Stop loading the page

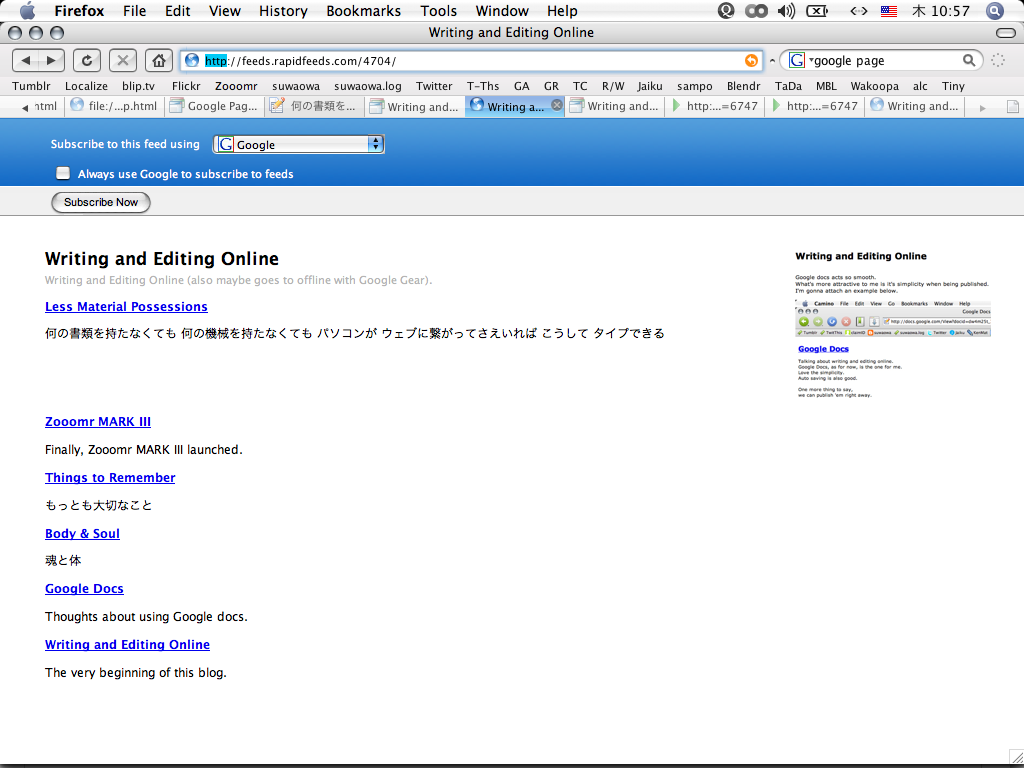tap(122, 61)
